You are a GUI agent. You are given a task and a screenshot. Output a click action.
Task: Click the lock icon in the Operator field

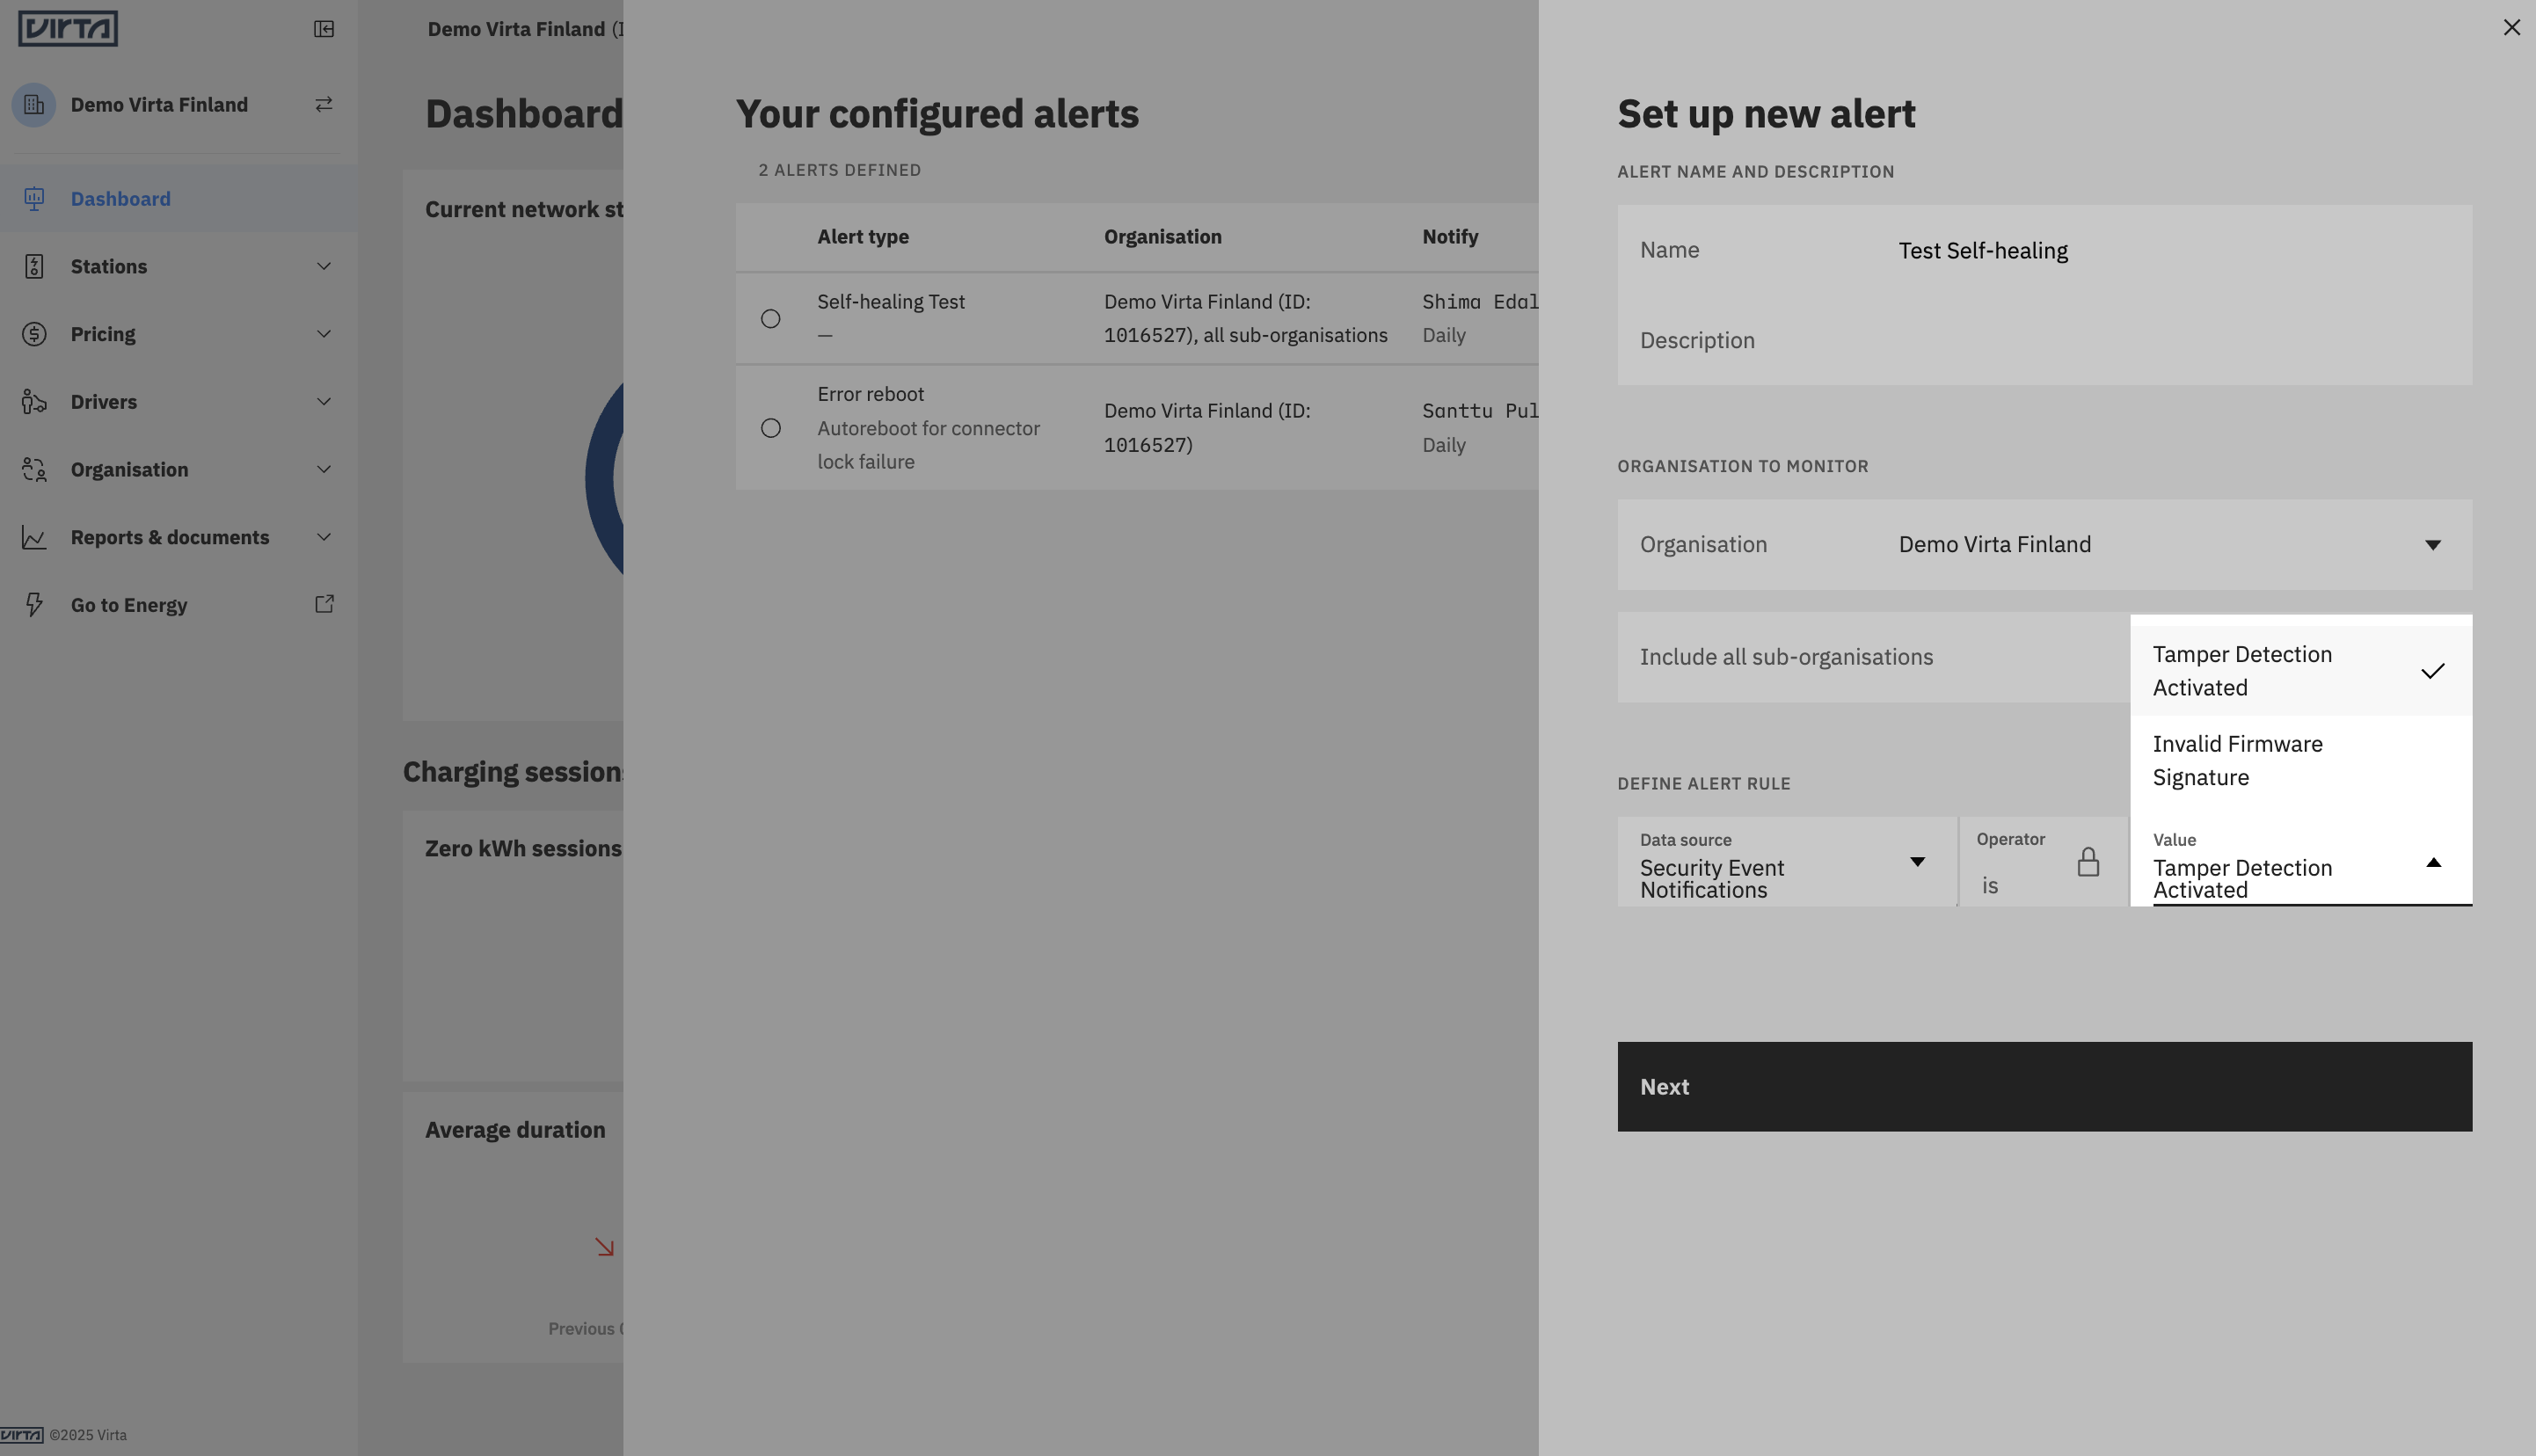[x=2088, y=862]
